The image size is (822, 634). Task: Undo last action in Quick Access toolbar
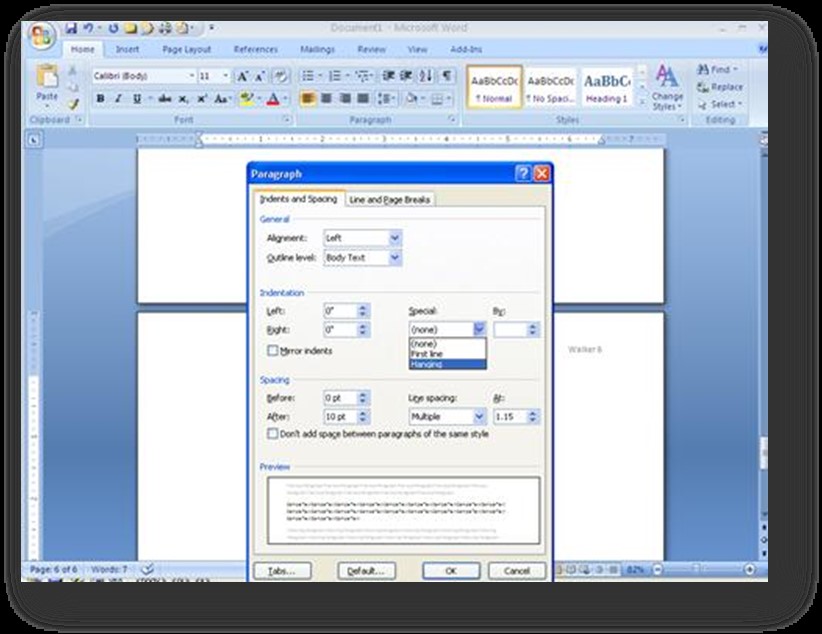pos(88,28)
